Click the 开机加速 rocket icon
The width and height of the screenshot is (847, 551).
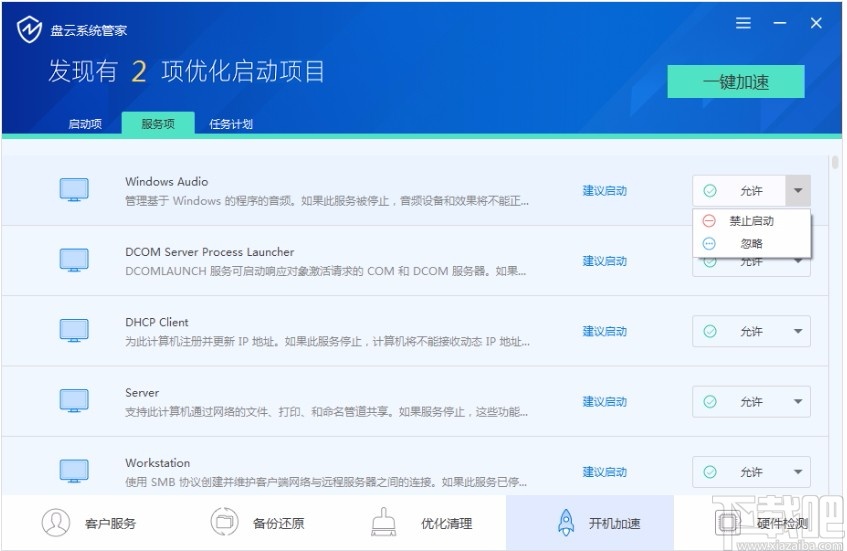[x=566, y=522]
